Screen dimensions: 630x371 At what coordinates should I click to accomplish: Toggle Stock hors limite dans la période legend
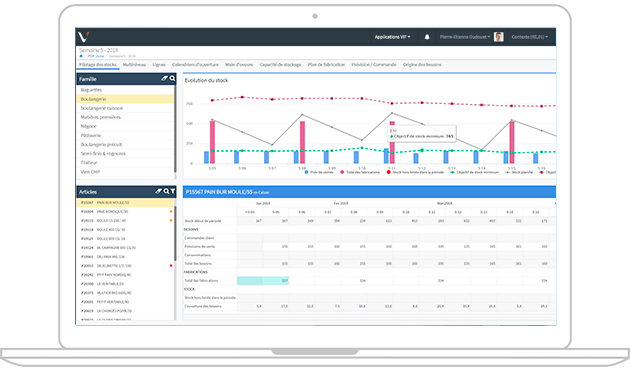(x=415, y=172)
